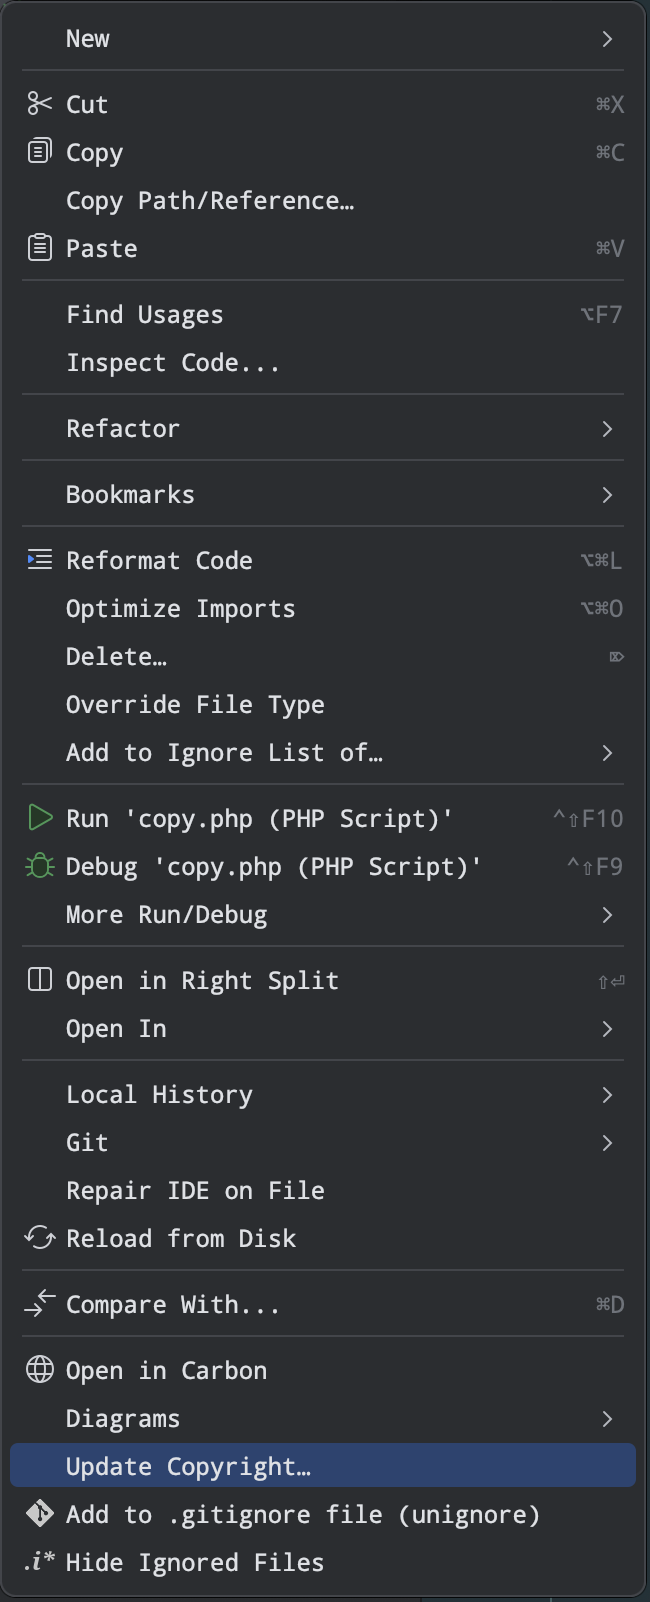Select Update Copyright… menu entry
Image resolution: width=650 pixels, height=1602 pixels.
coord(188,1466)
